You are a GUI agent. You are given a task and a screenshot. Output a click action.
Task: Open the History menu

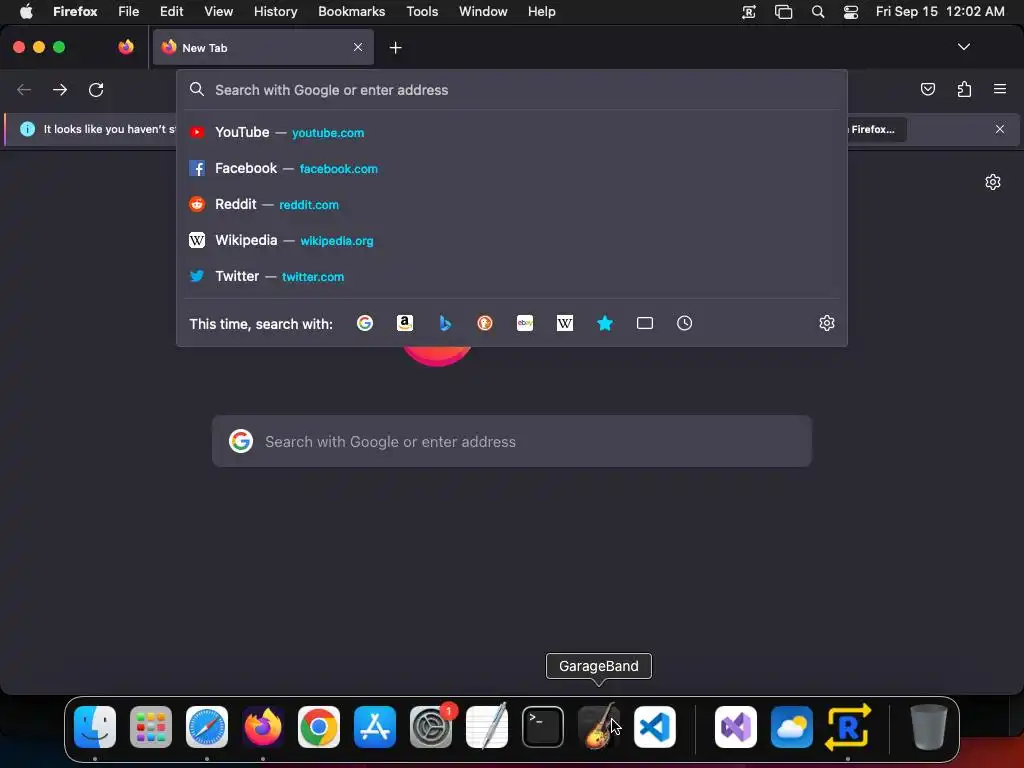276,12
